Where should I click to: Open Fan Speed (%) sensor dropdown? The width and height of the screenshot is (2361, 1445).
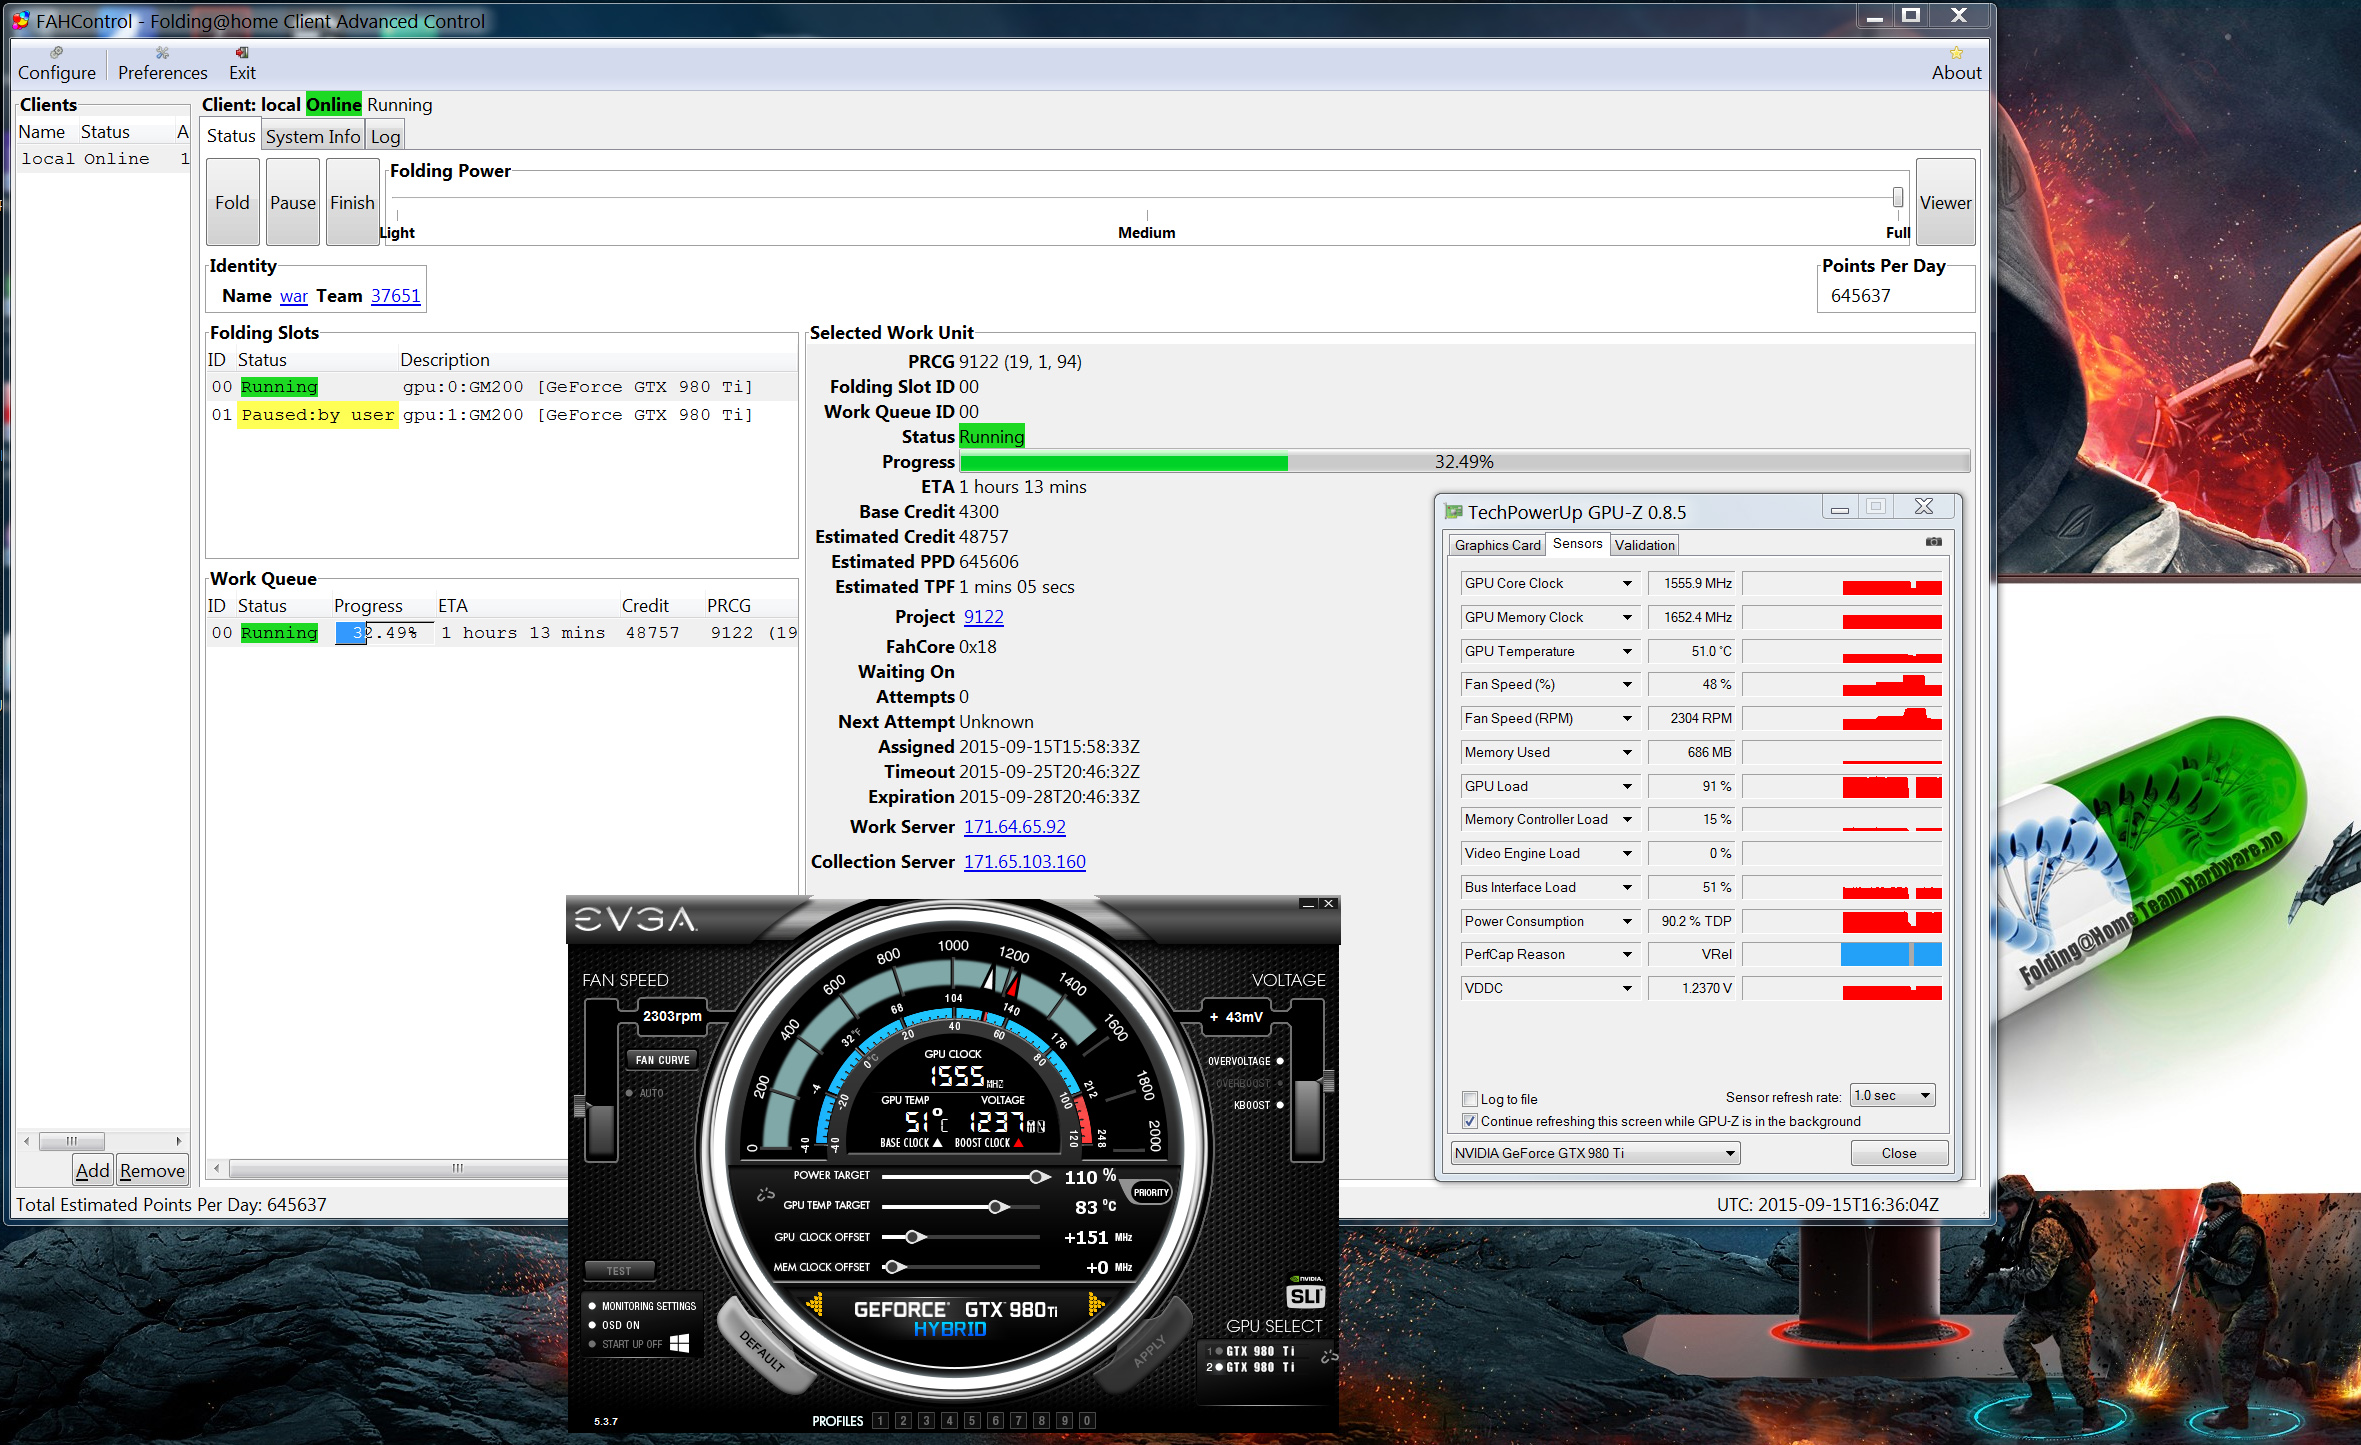tap(1627, 684)
